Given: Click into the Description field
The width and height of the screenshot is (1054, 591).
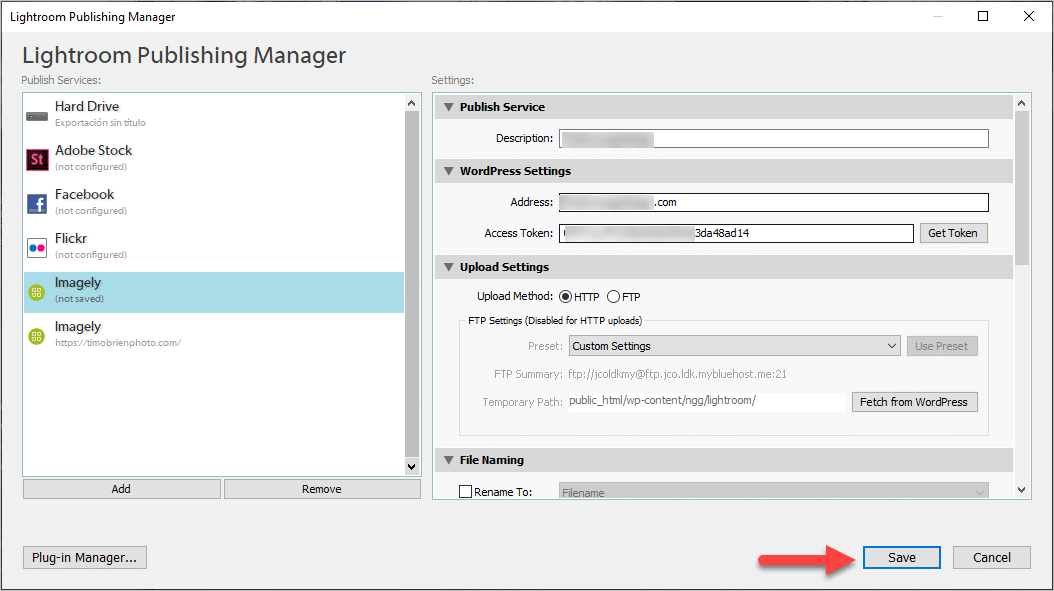Looking at the screenshot, I should point(774,139).
